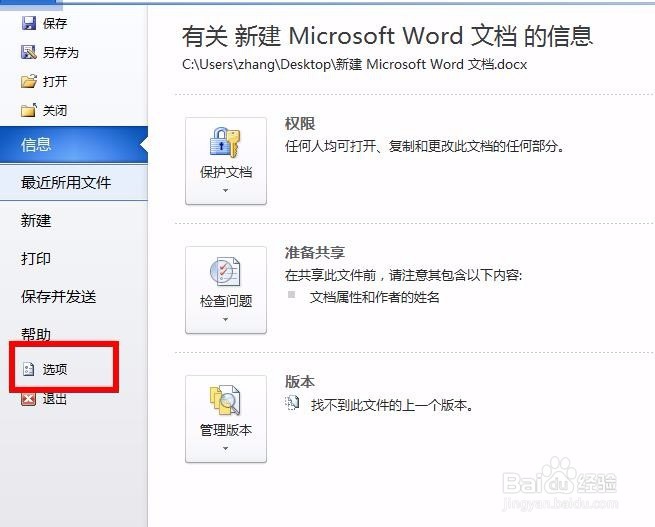This screenshot has height=527, width=655.
Task: Click the red Exit icon
Action: [28, 399]
